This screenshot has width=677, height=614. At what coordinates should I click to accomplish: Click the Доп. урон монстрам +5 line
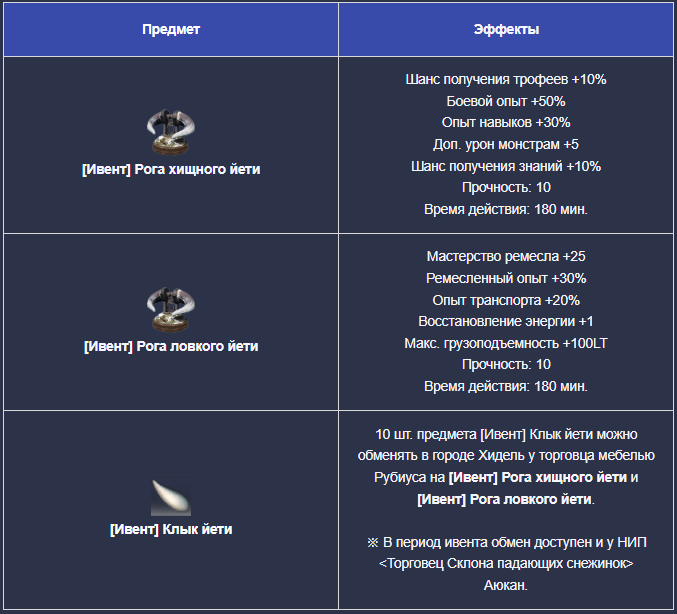coord(506,144)
